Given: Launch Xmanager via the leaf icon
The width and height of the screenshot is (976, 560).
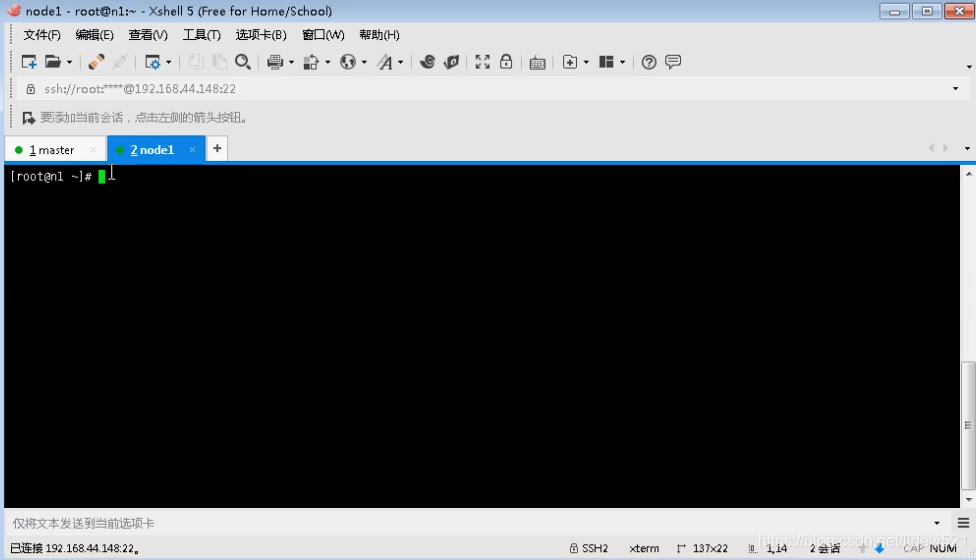Looking at the screenshot, I should tap(452, 62).
